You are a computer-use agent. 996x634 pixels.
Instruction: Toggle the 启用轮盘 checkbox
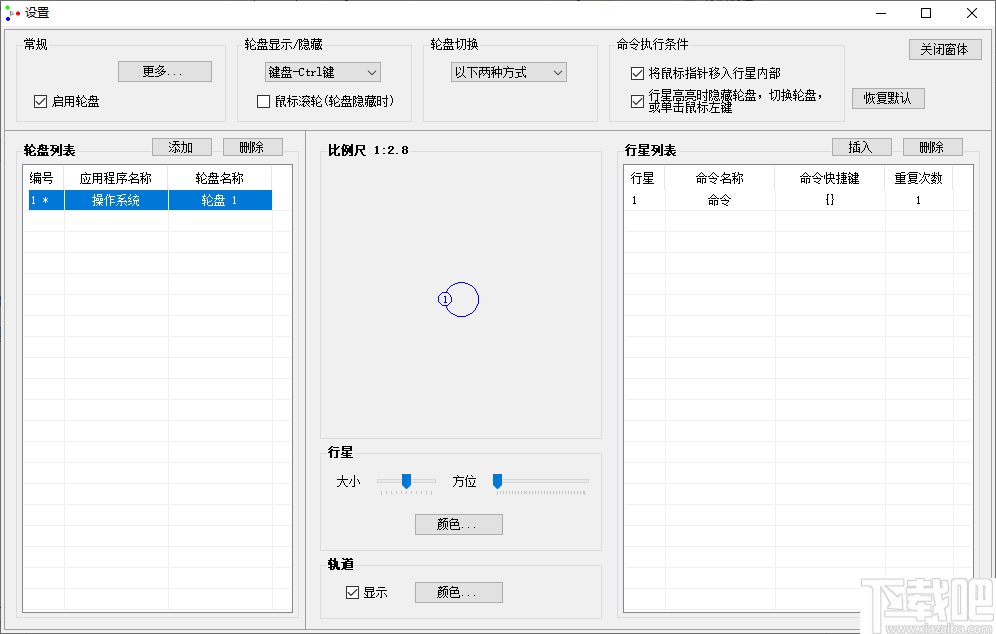40,101
